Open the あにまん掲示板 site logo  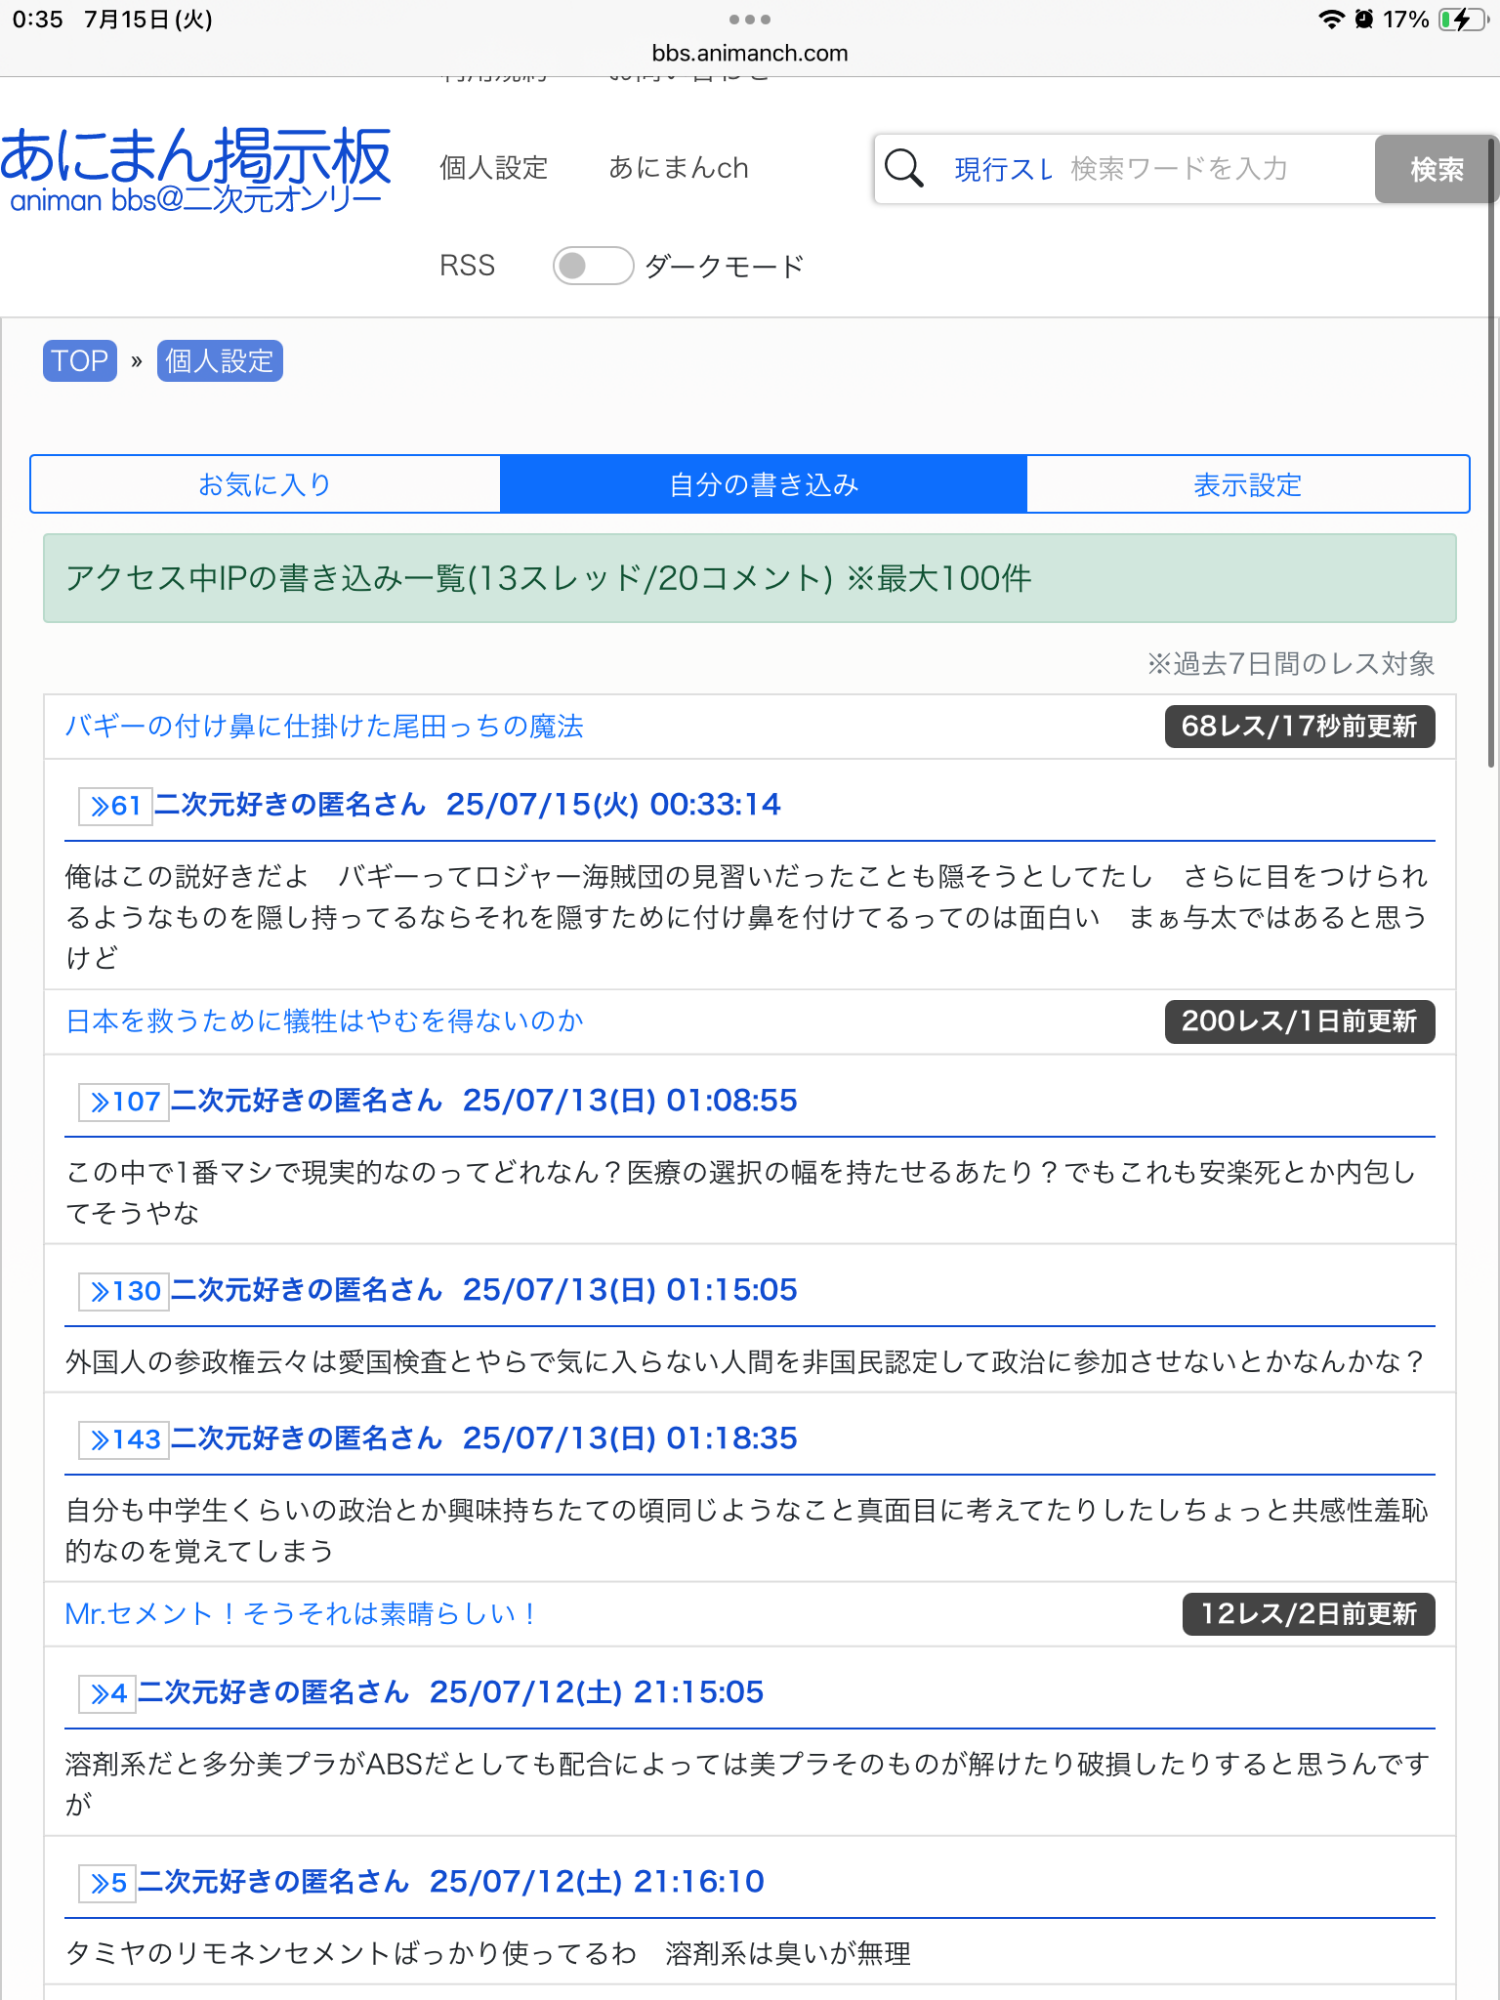pyautogui.click(x=196, y=170)
